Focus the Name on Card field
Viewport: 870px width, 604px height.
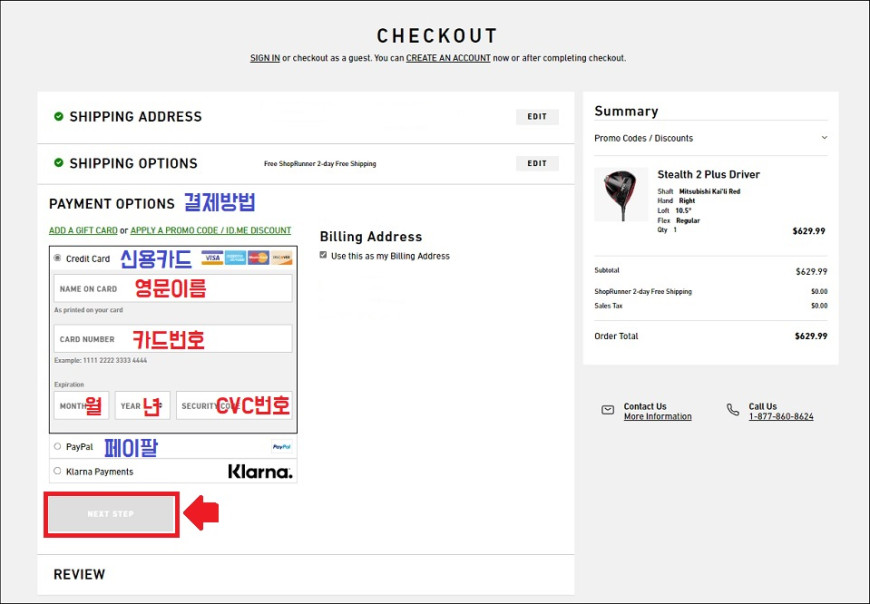click(173, 288)
